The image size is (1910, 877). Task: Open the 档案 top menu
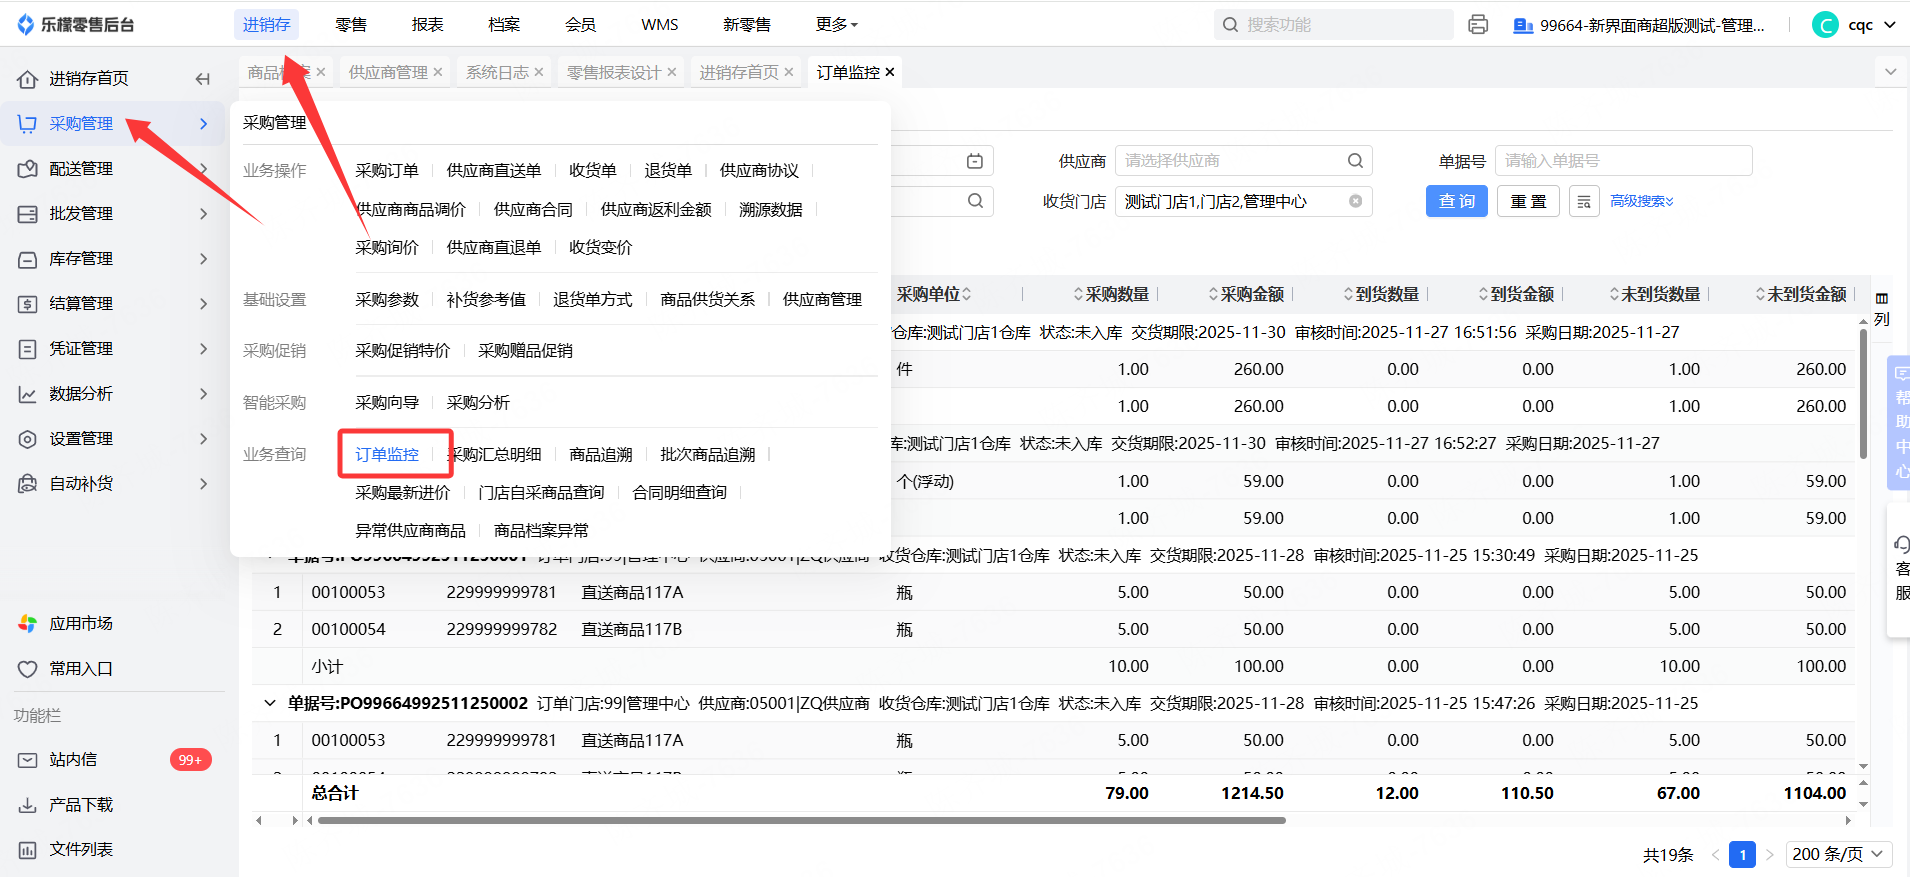click(504, 25)
